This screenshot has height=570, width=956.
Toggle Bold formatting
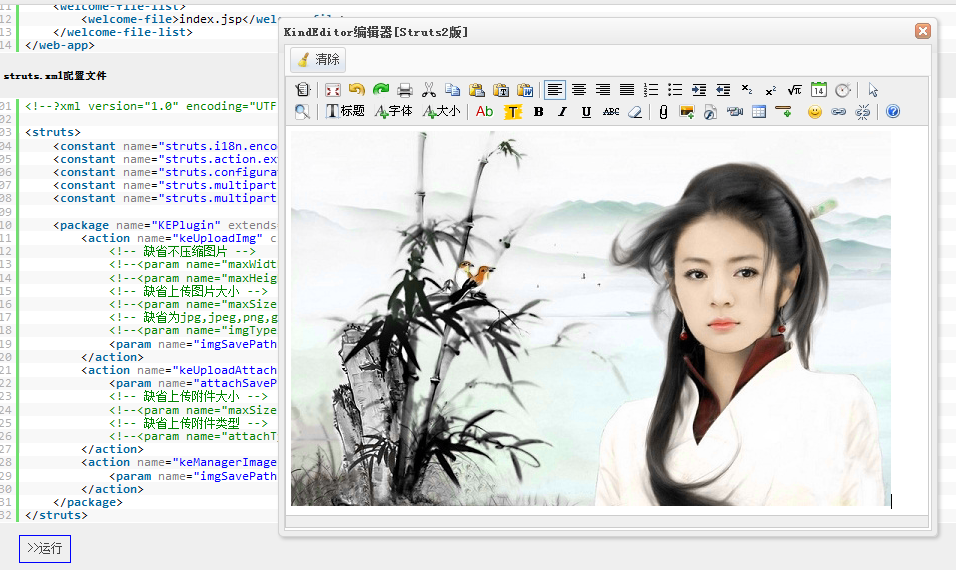tap(538, 112)
